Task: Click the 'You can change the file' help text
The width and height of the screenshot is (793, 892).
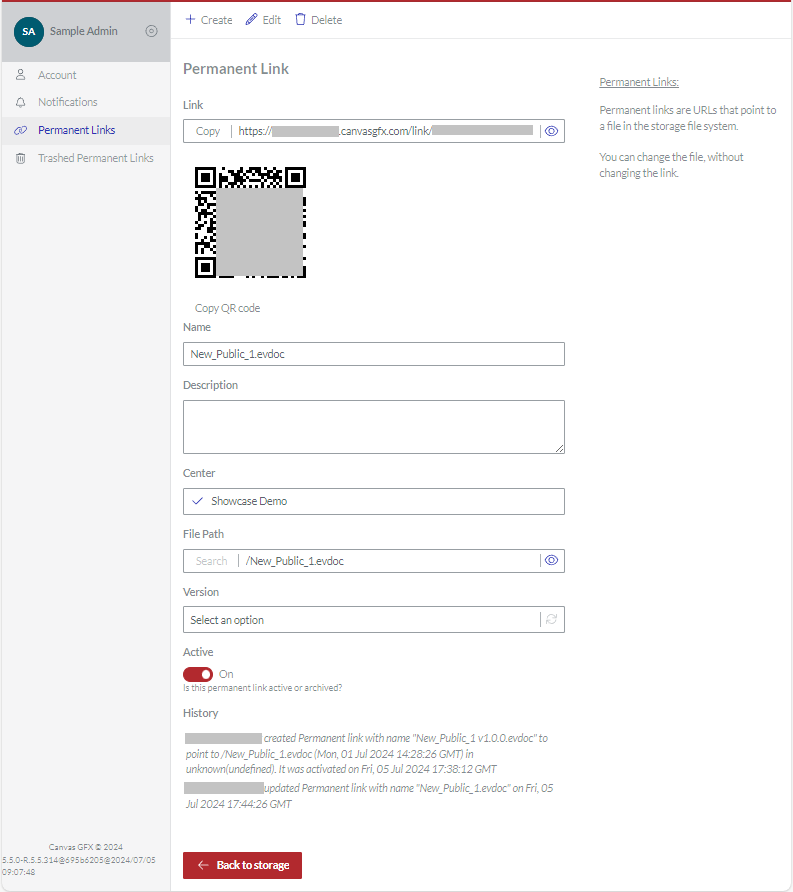Action: (x=671, y=165)
